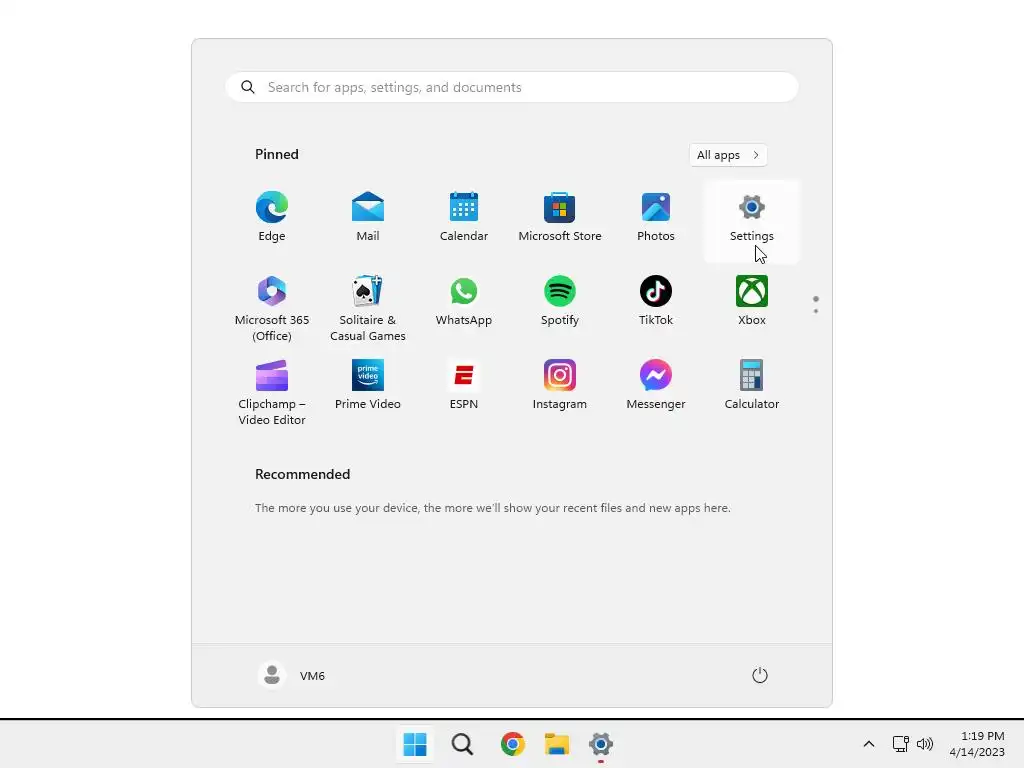1024x768 pixels.
Task: Launch the TikTok app
Action: tap(656, 302)
